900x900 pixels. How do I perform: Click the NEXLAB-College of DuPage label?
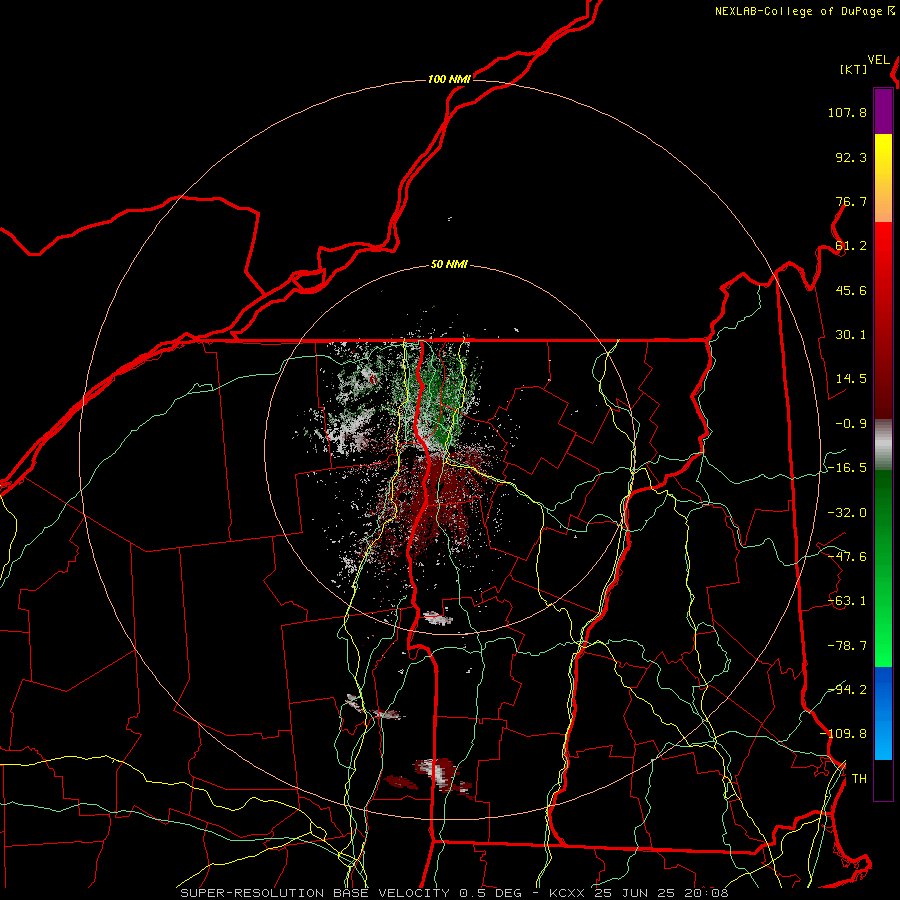(798, 11)
